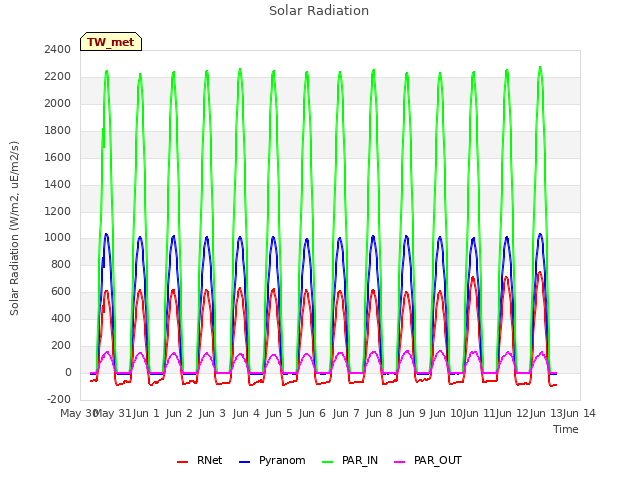The height and width of the screenshot is (480, 640).
Task: Click the Jun 14 x-axis date label
Action: click(579, 413)
